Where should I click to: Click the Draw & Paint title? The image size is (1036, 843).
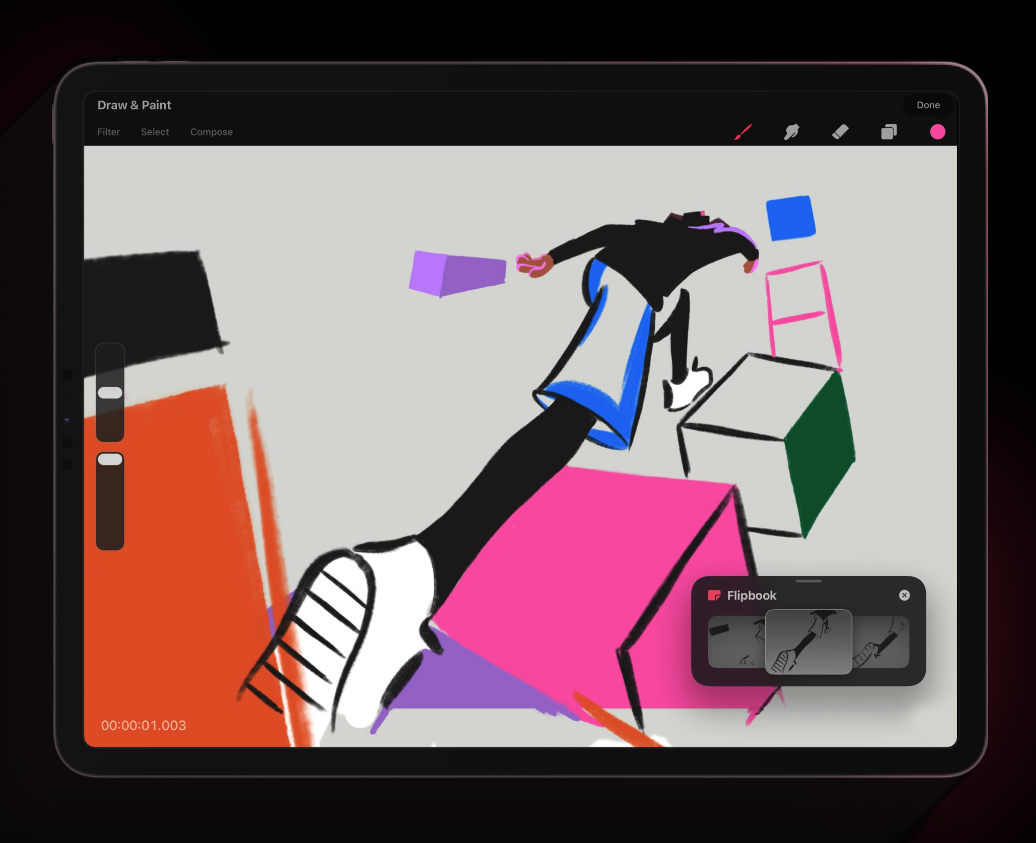coord(134,105)
